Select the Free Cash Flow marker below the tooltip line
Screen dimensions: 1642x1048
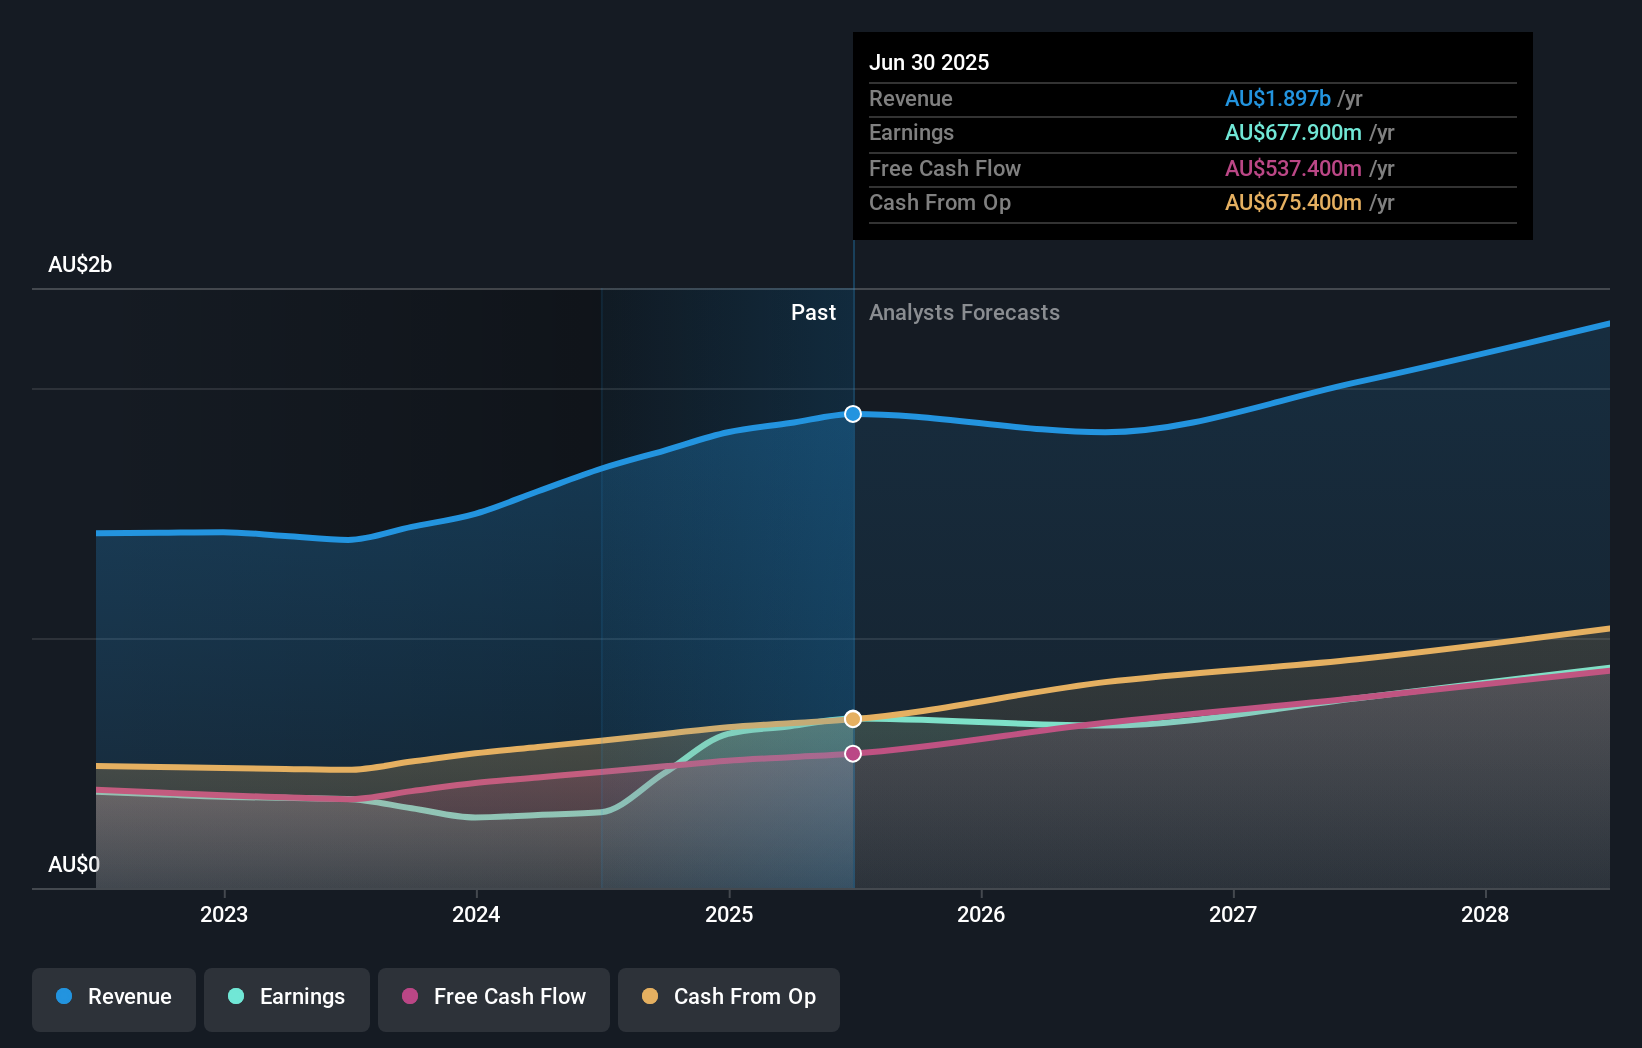pyautogui.click(x=852, y=753)
